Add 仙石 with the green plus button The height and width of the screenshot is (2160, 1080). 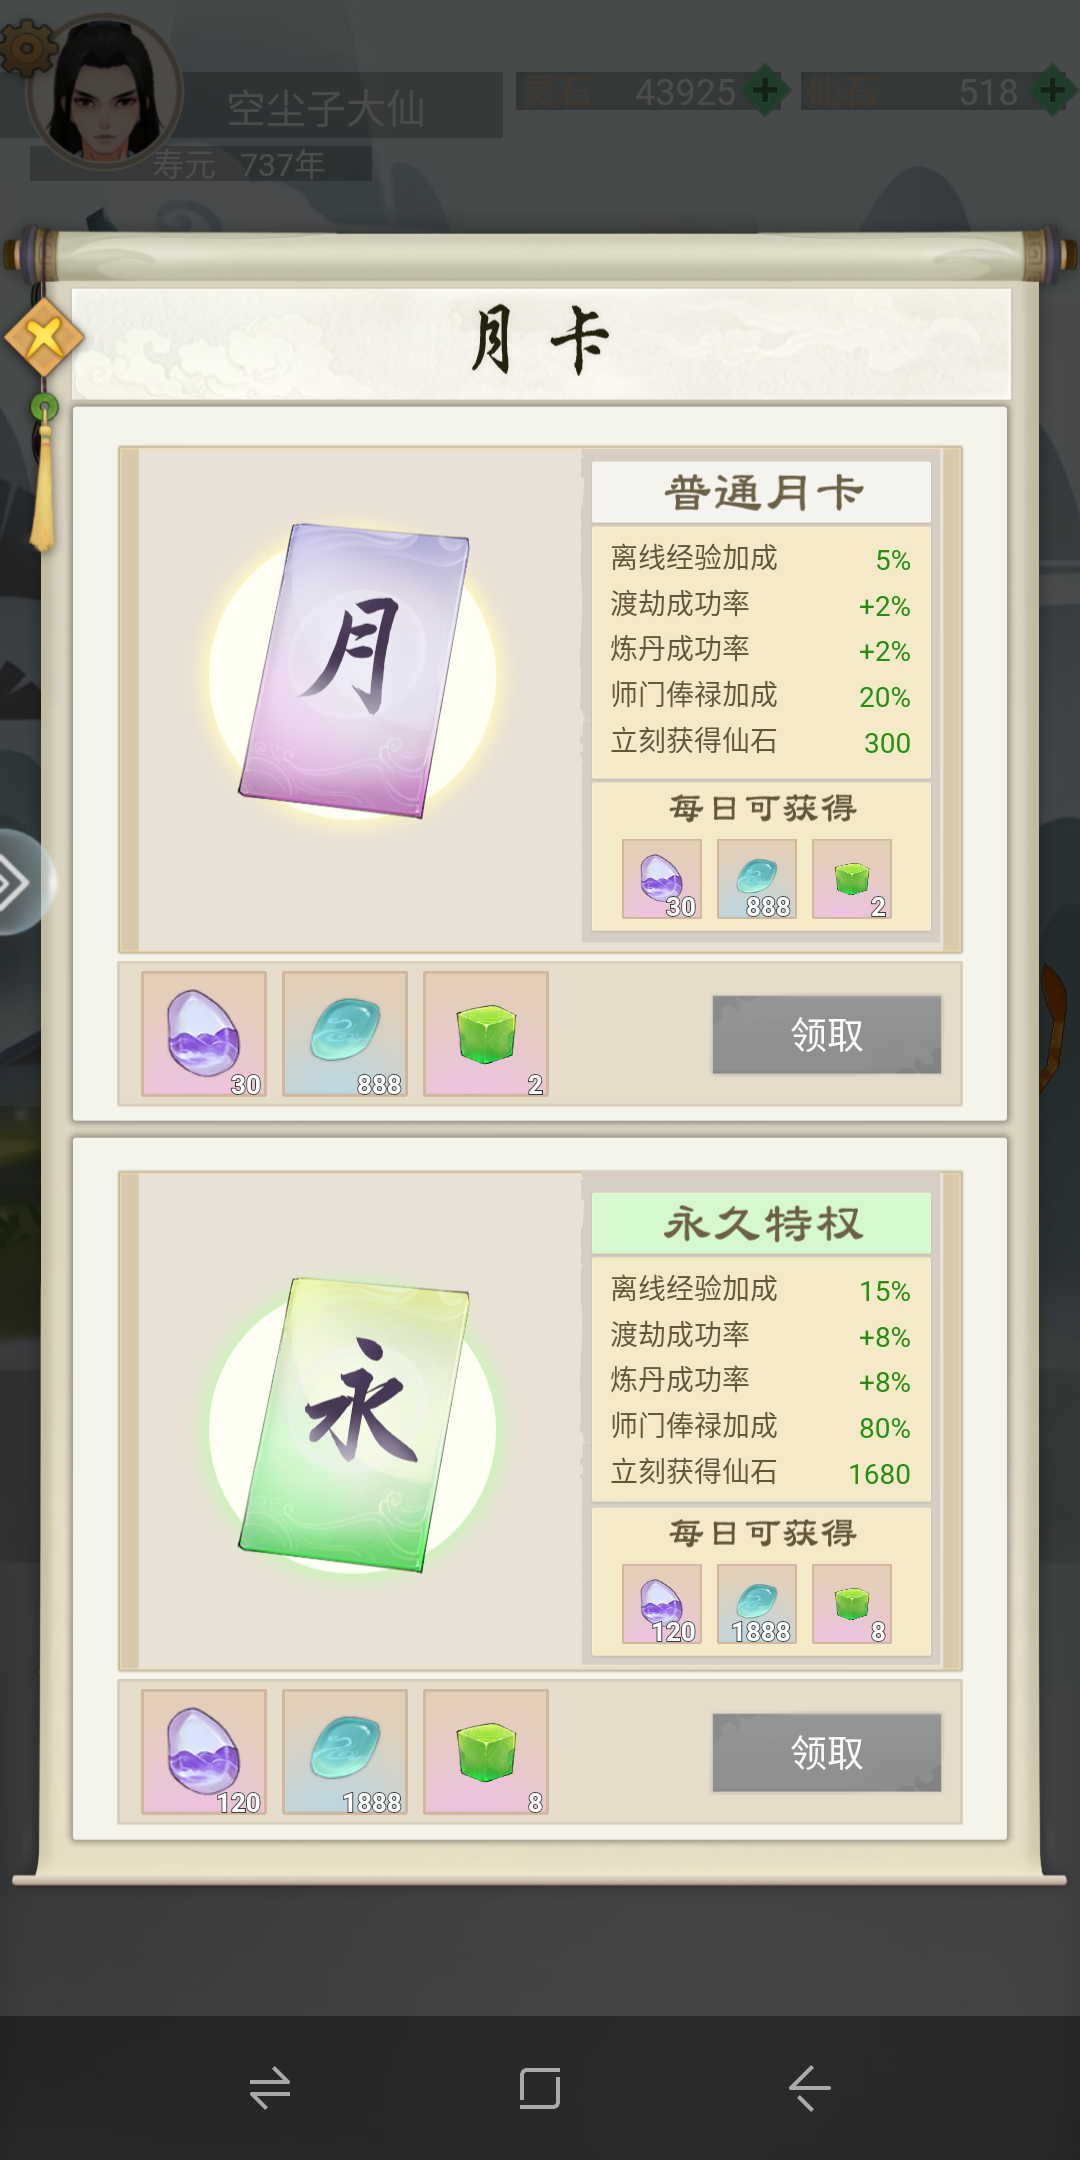point(1052,92)
